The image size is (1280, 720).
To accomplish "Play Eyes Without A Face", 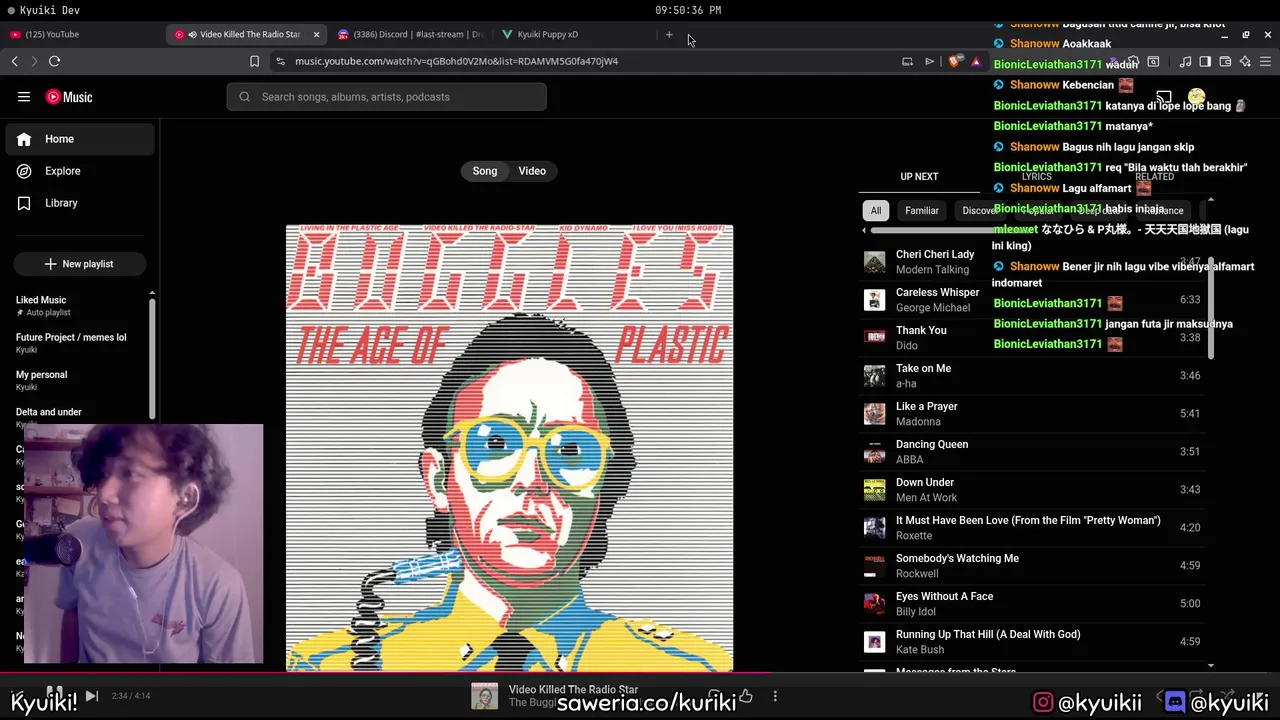I will pyautogui.click(x=1033, y=604).
